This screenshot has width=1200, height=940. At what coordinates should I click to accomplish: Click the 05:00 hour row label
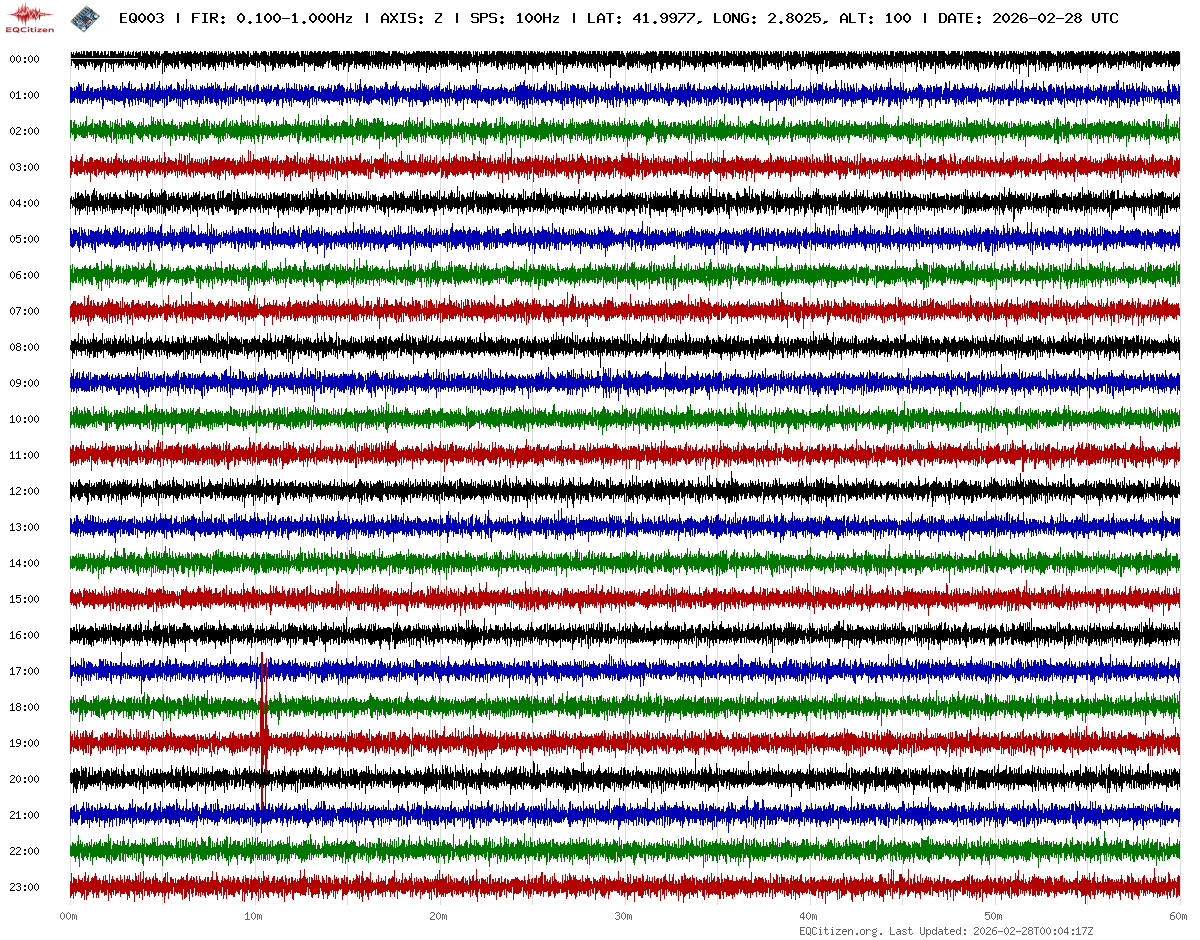[24, 239]
